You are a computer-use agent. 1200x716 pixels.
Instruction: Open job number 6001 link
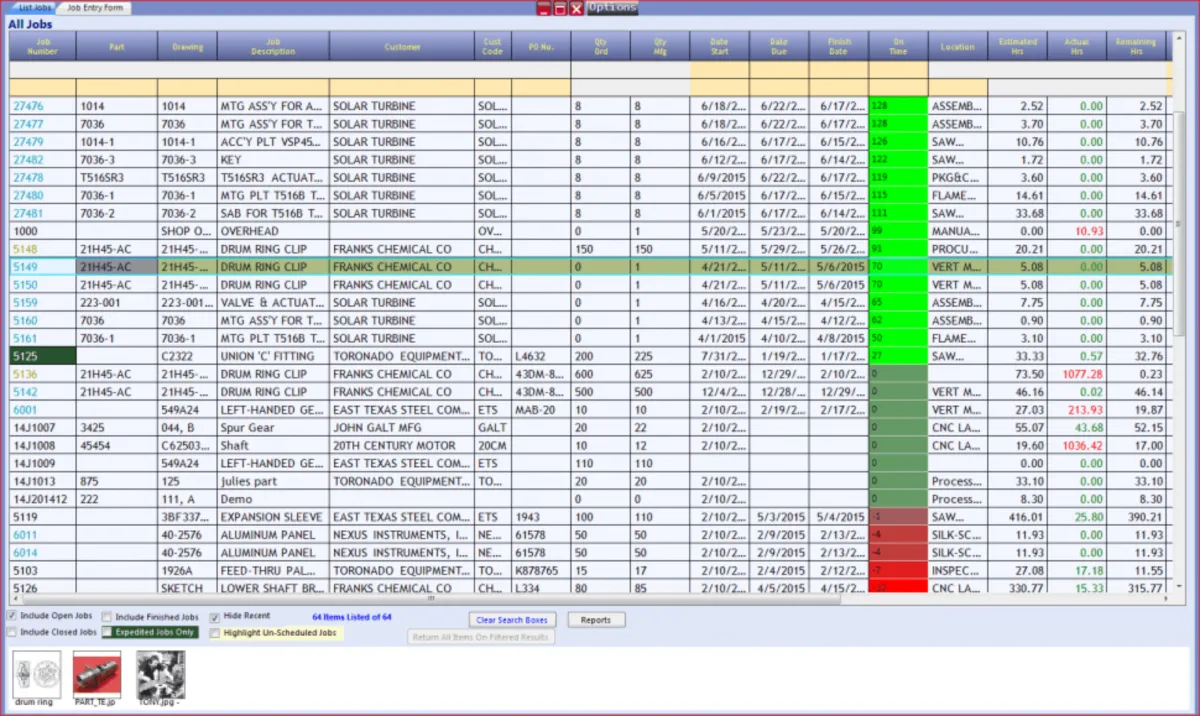25,410
